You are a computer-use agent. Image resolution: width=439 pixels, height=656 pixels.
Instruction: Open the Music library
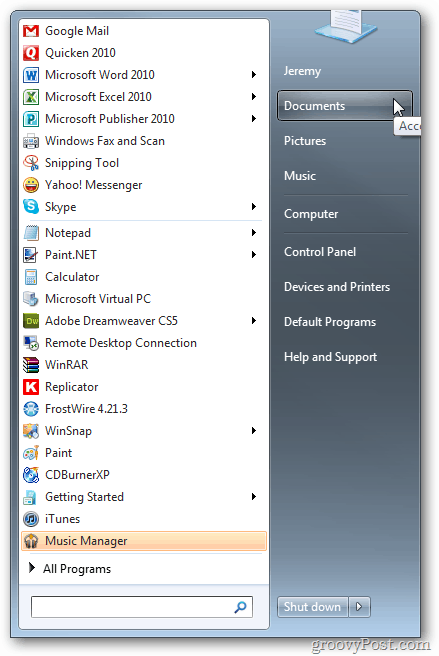300,176
